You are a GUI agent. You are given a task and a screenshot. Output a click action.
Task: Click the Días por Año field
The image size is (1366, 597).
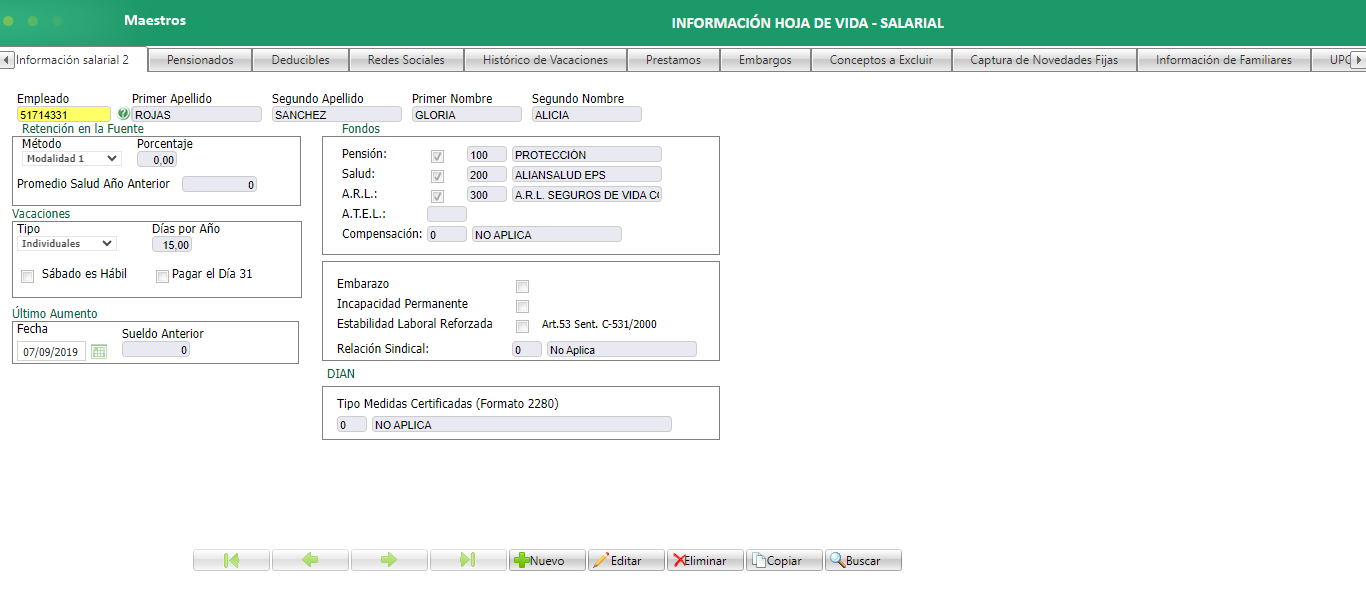[171, 245]
